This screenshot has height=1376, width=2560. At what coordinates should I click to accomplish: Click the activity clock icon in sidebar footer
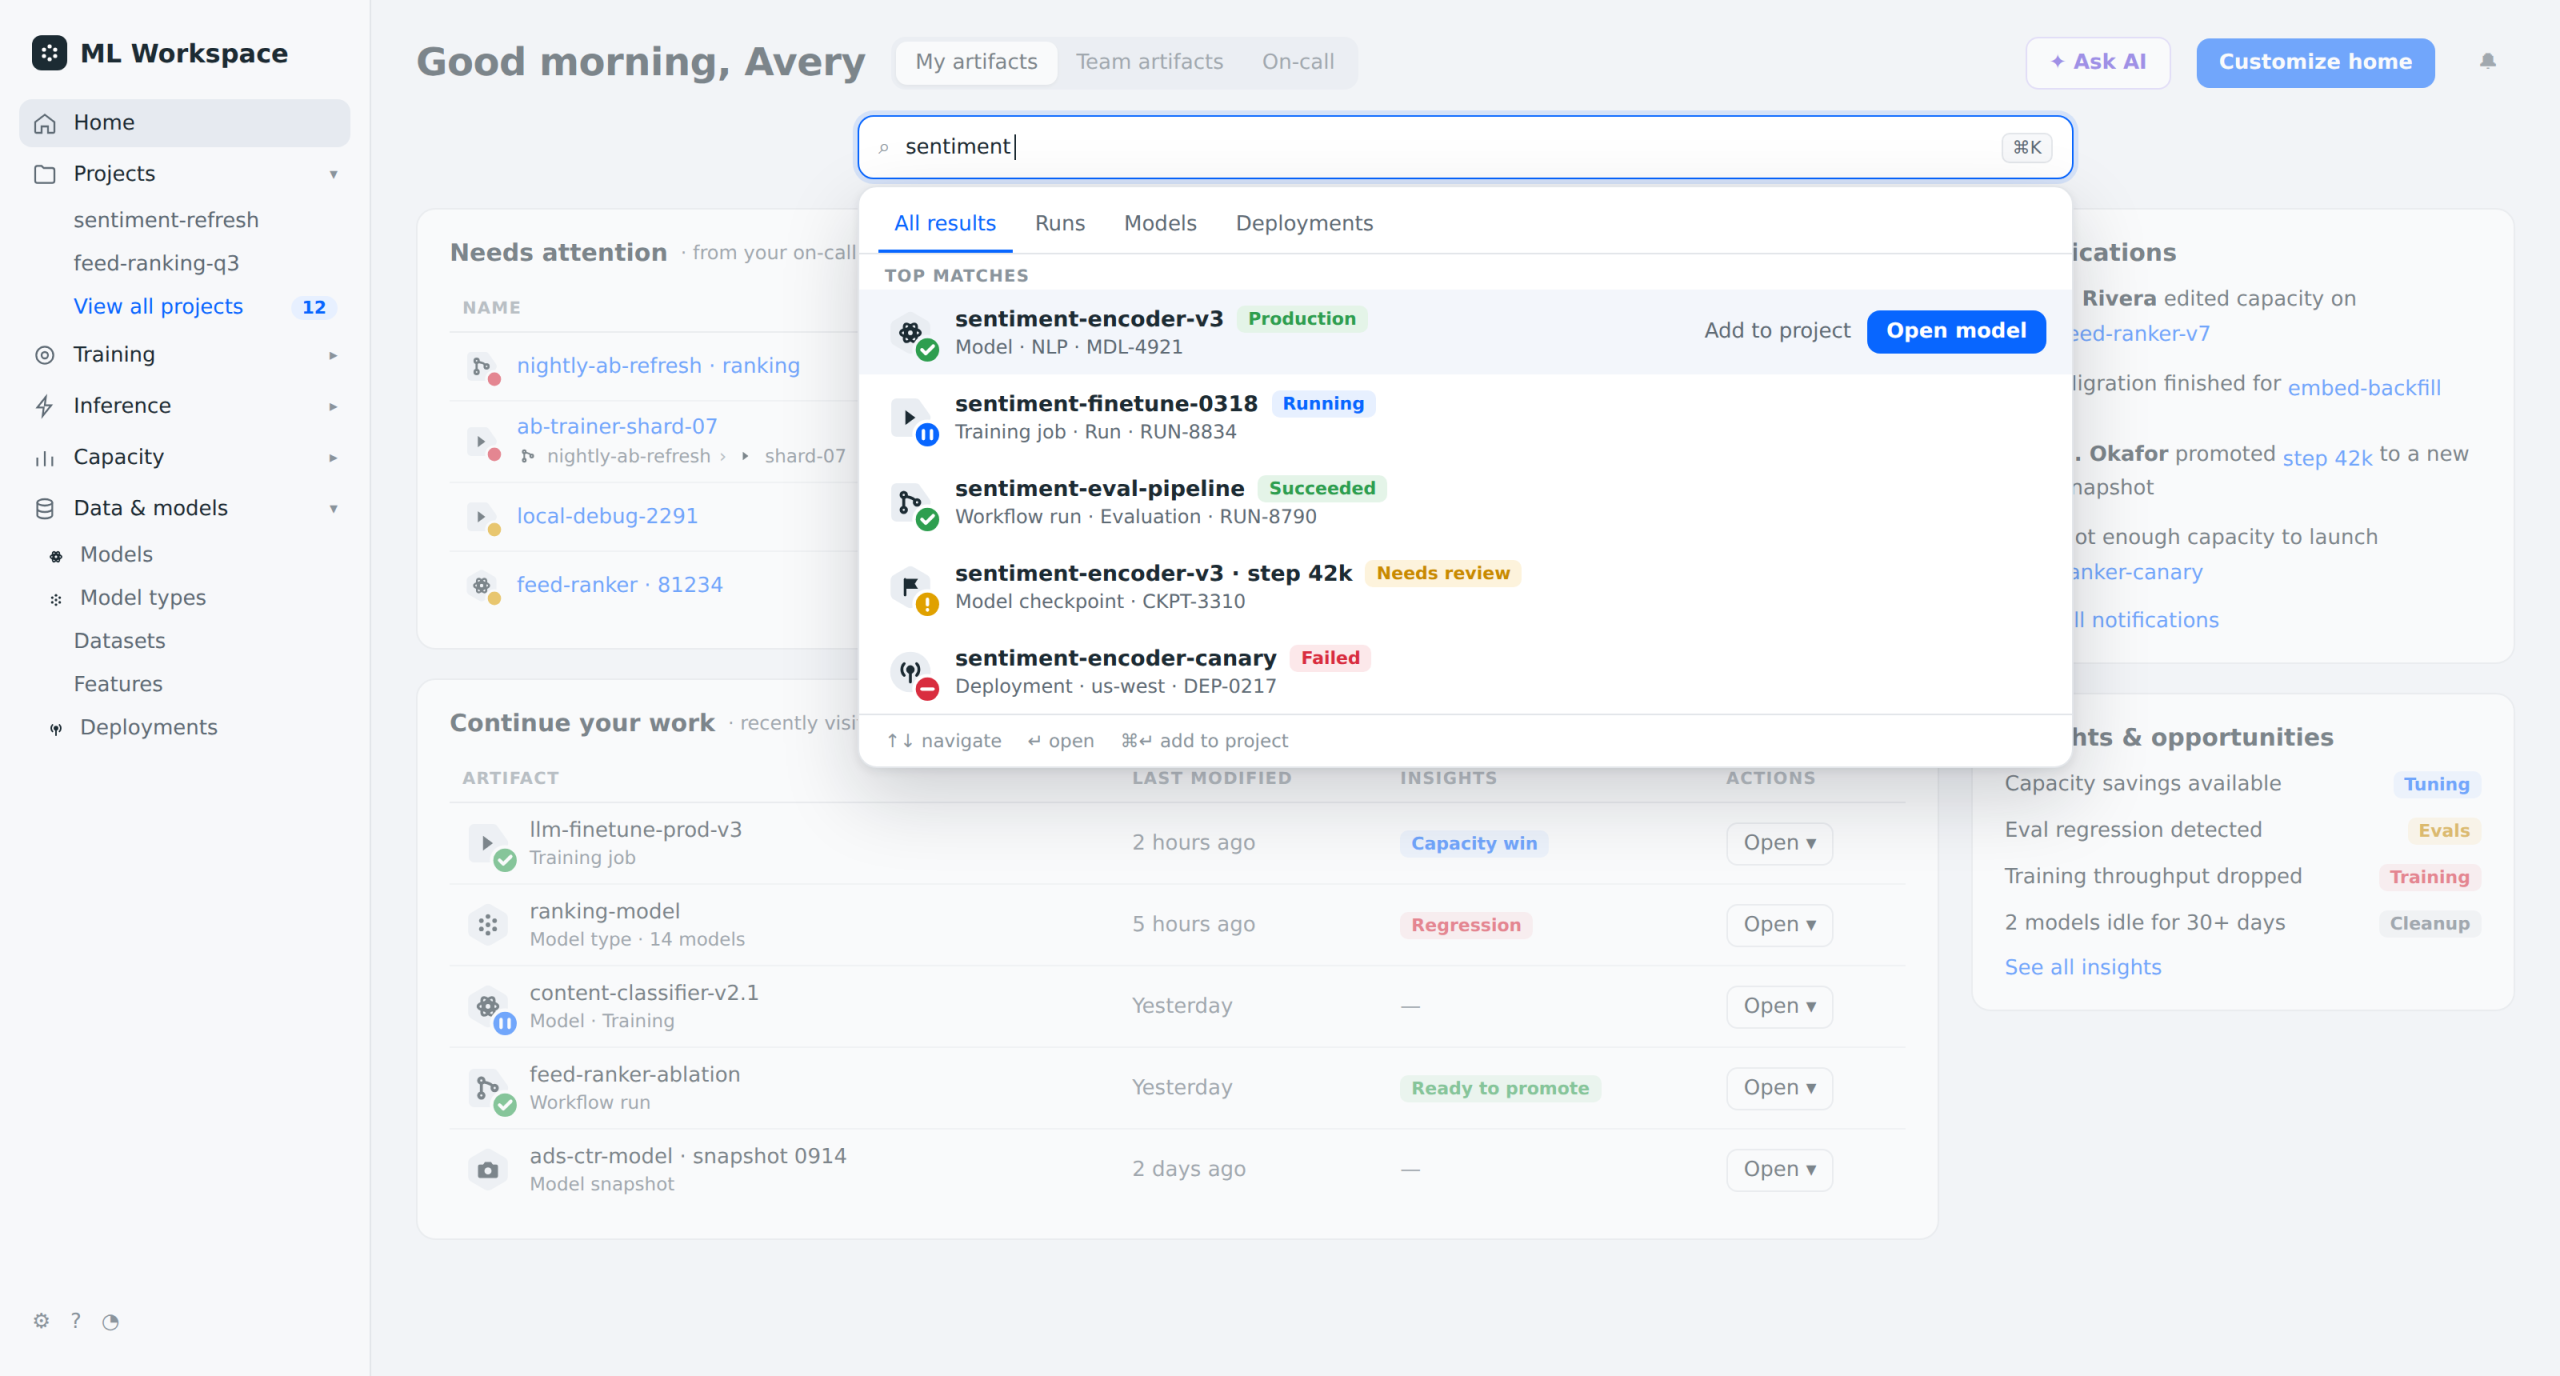(x=111, y=1322)
